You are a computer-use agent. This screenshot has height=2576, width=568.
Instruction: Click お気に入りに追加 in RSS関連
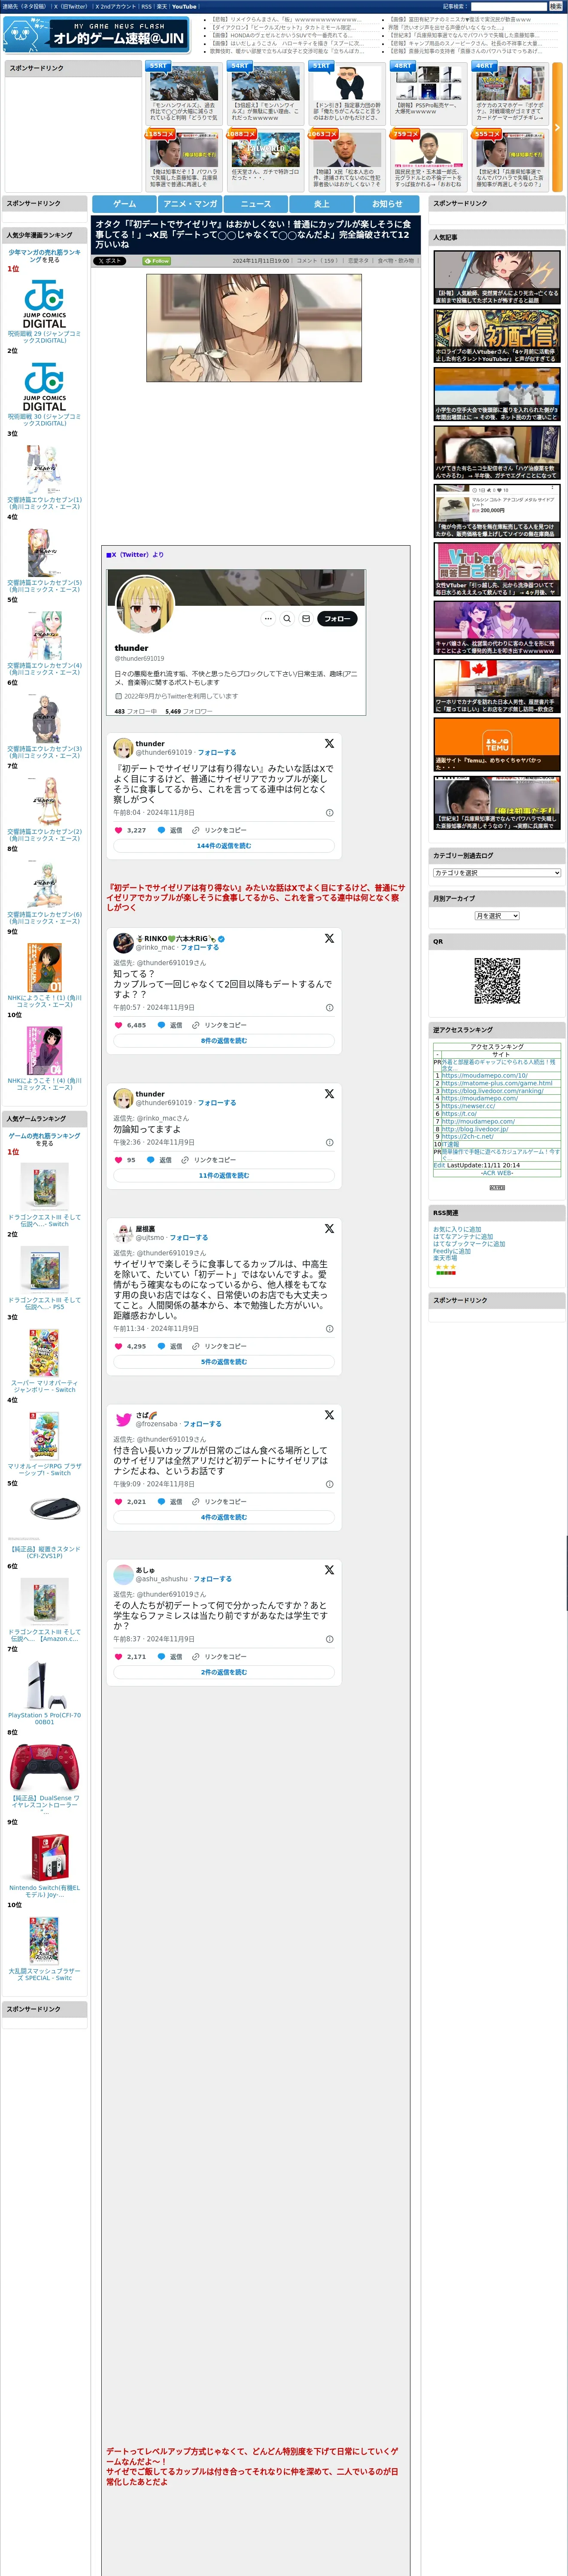tap(457, 1229)
